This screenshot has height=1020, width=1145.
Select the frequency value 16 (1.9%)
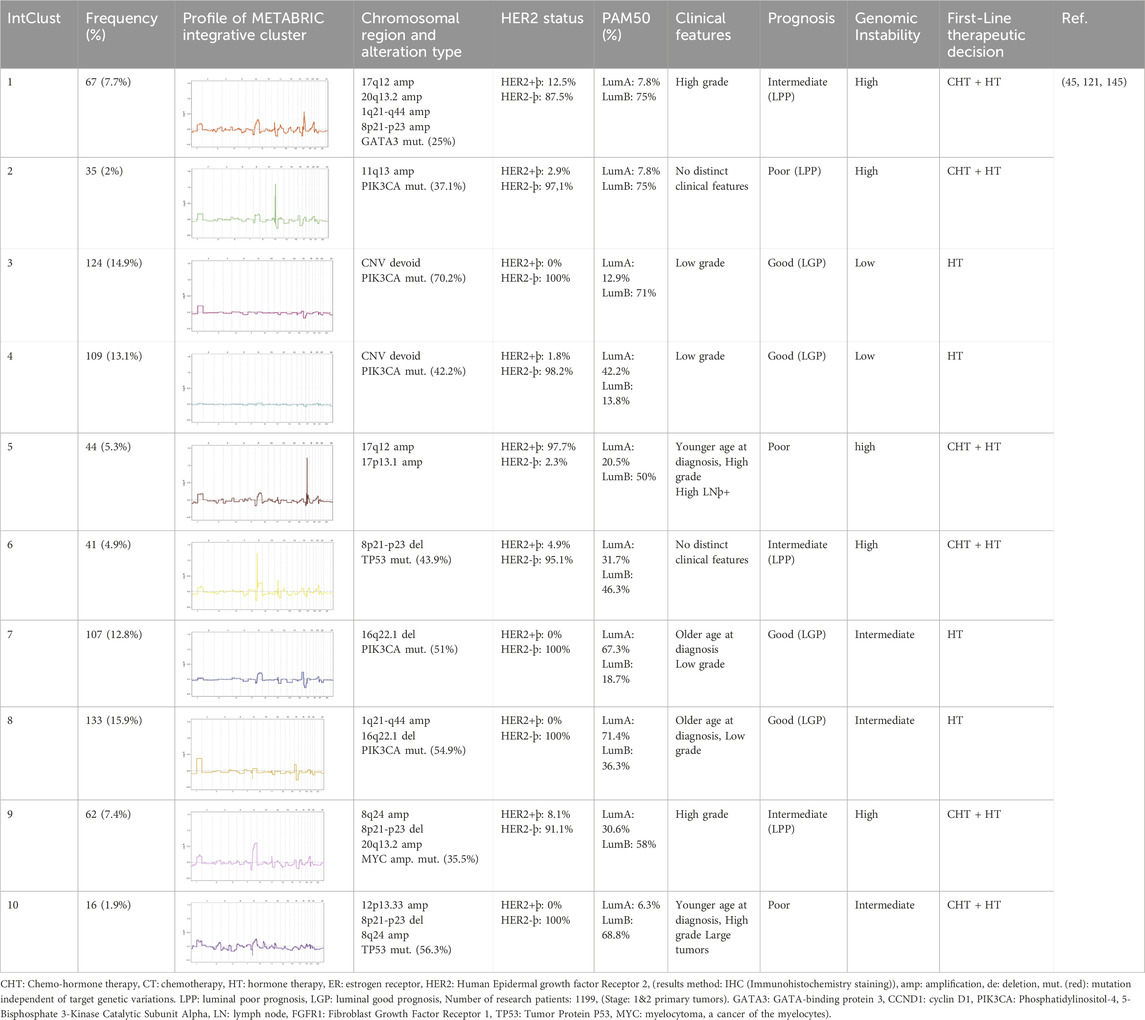pos(108,905)
